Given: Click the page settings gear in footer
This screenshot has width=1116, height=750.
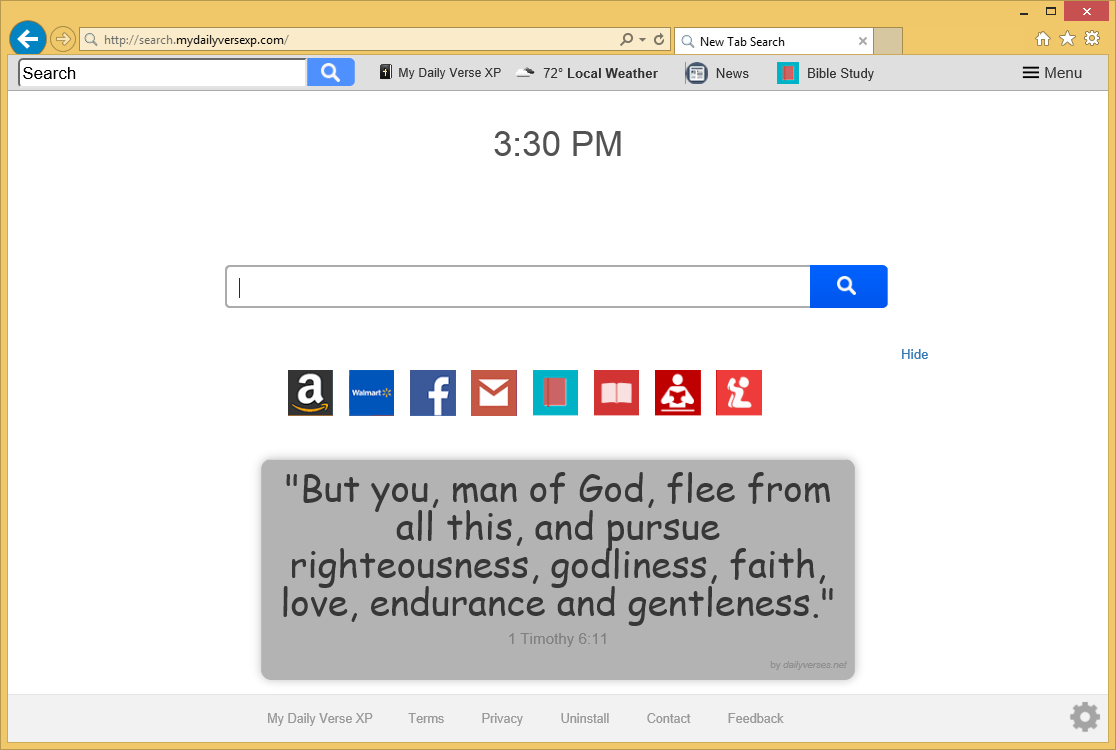Looking at the screenshot, I should [1085, 717].
